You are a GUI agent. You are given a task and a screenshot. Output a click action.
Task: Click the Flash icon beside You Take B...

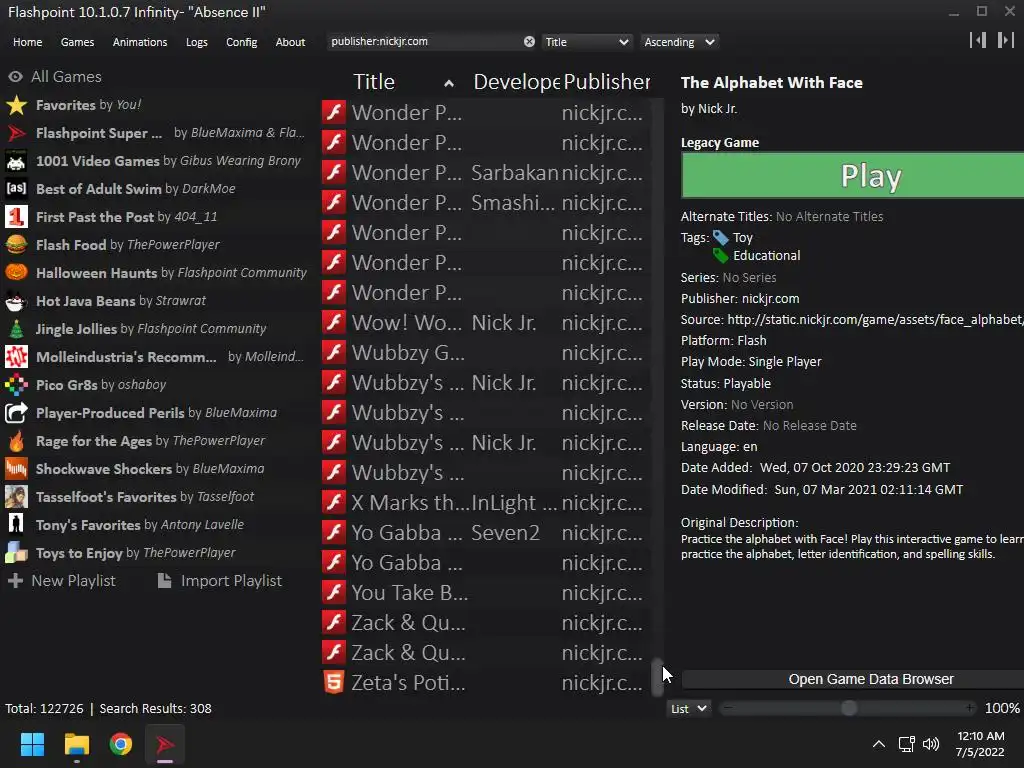[x=334, y=592]
